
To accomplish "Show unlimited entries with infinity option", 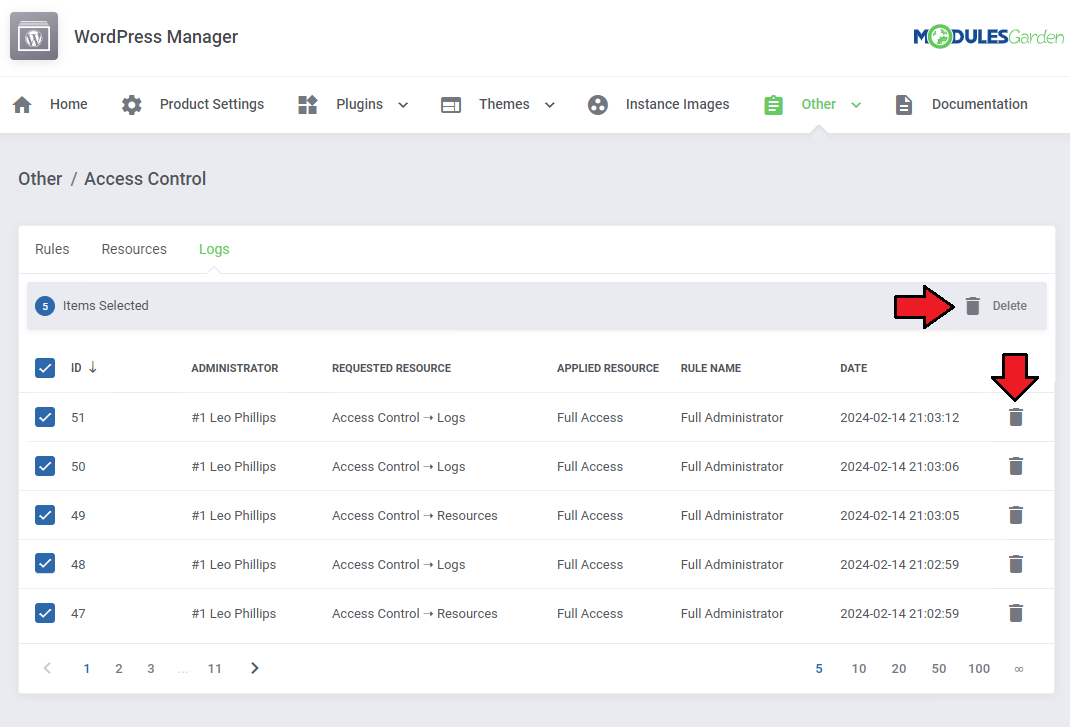I will pyautogui.click(x=1018, y=670).
